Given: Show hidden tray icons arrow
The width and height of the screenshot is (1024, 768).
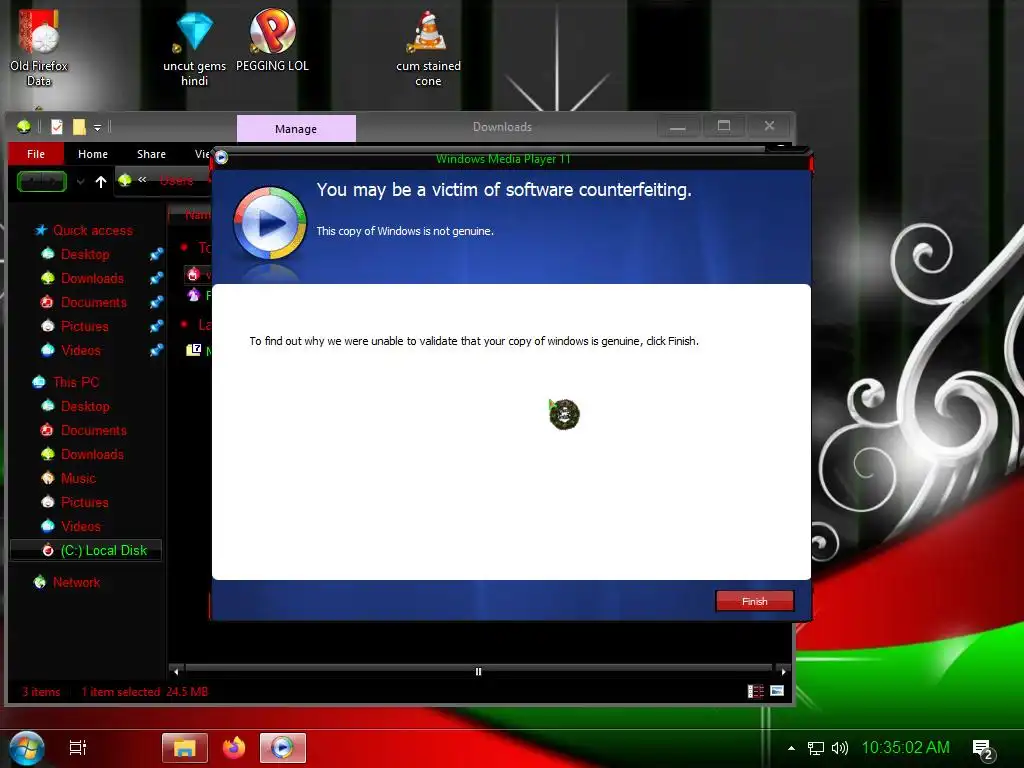Looking at the screenshot, I should point(791,748).
